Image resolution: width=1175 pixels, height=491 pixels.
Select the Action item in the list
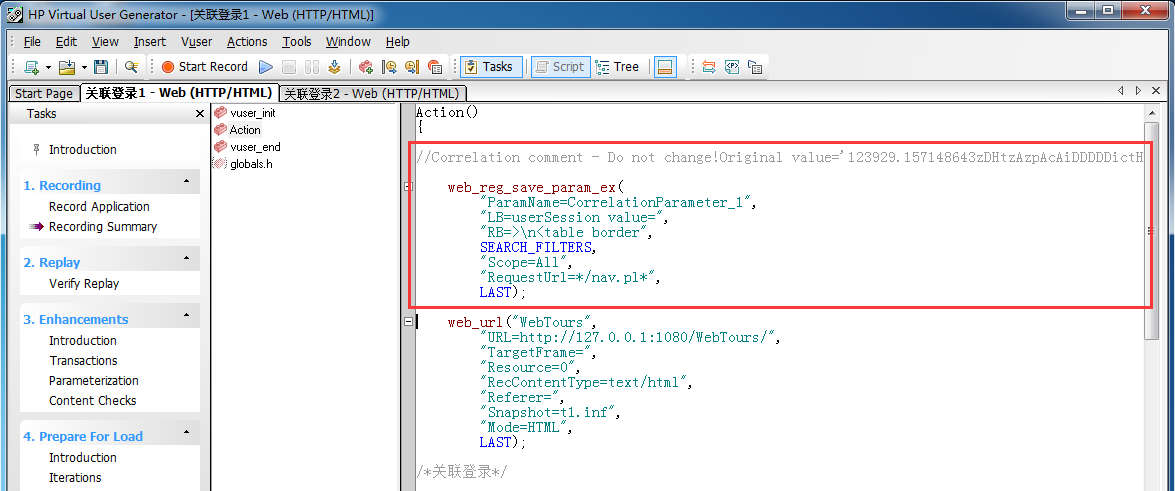point(244,130)
